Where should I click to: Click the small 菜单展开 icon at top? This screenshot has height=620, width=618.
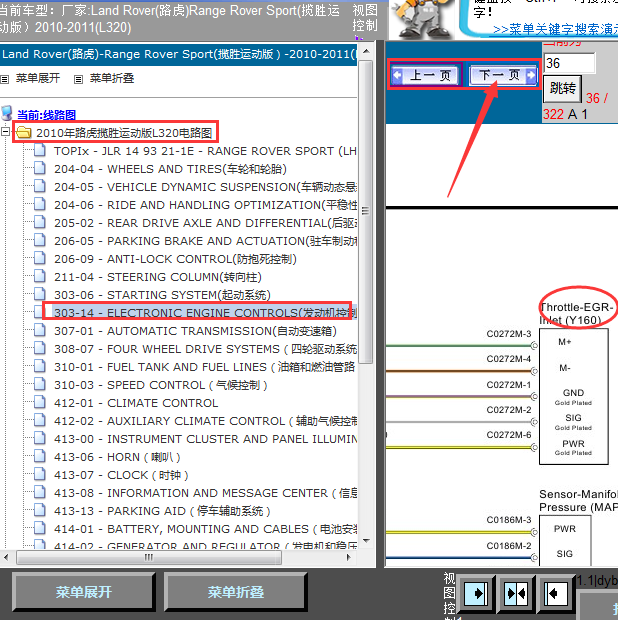pos(5,79)
